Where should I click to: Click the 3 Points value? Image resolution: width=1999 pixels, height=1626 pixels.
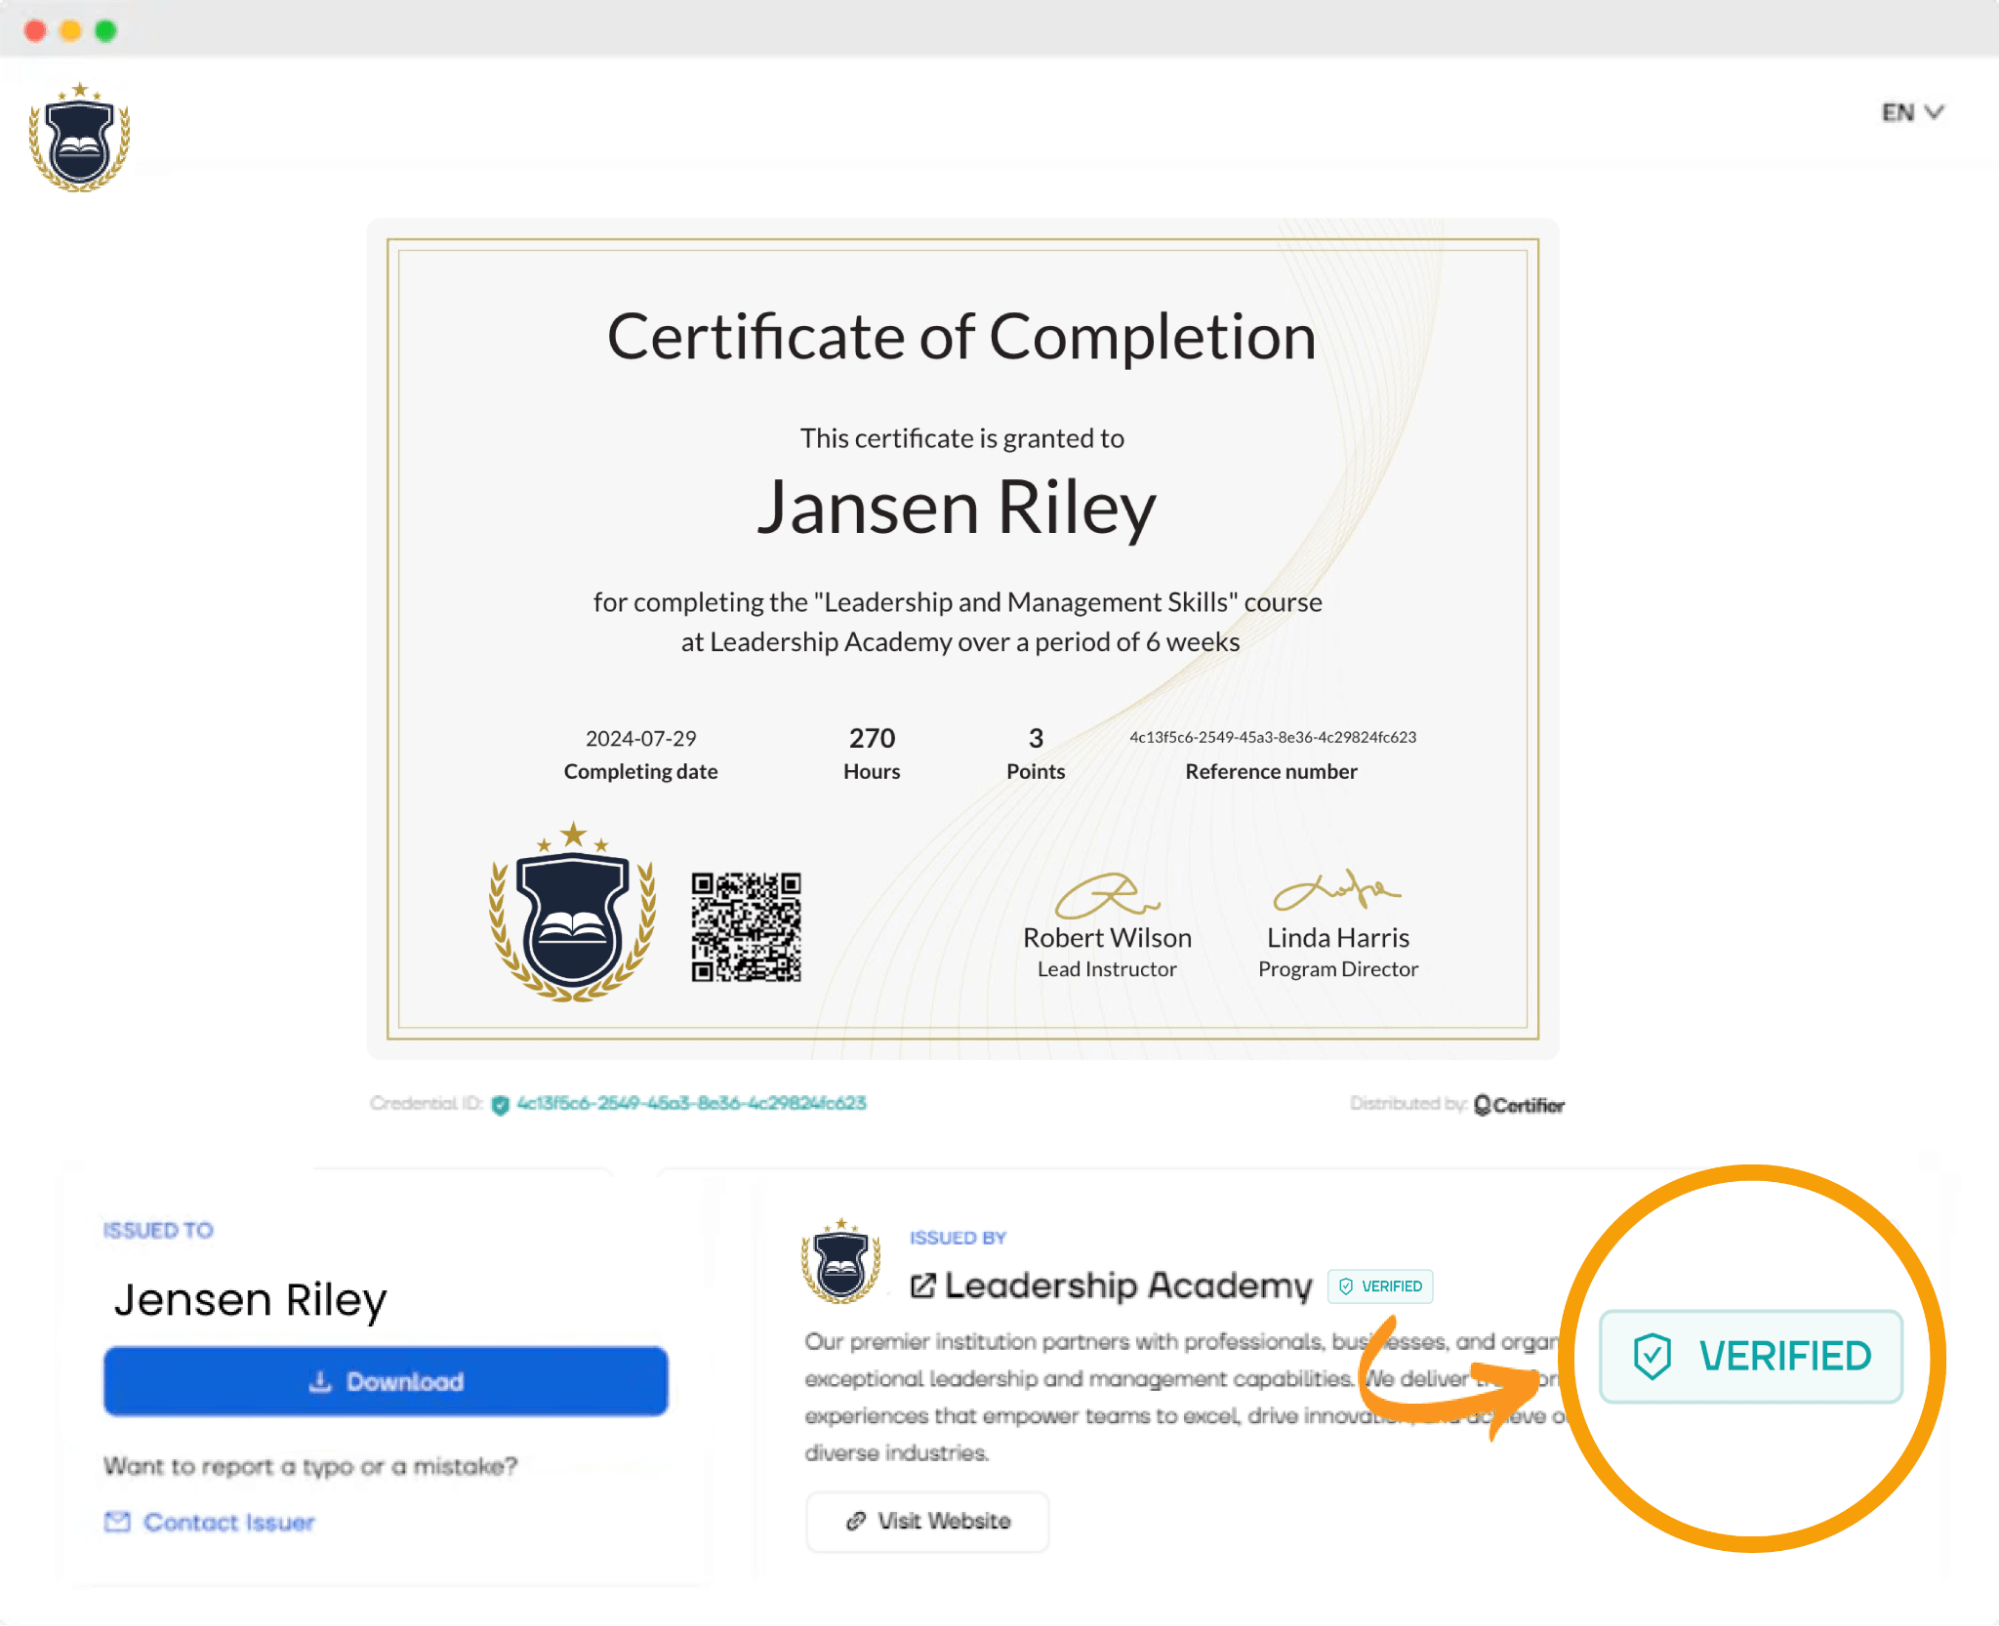pos(1036,738)
